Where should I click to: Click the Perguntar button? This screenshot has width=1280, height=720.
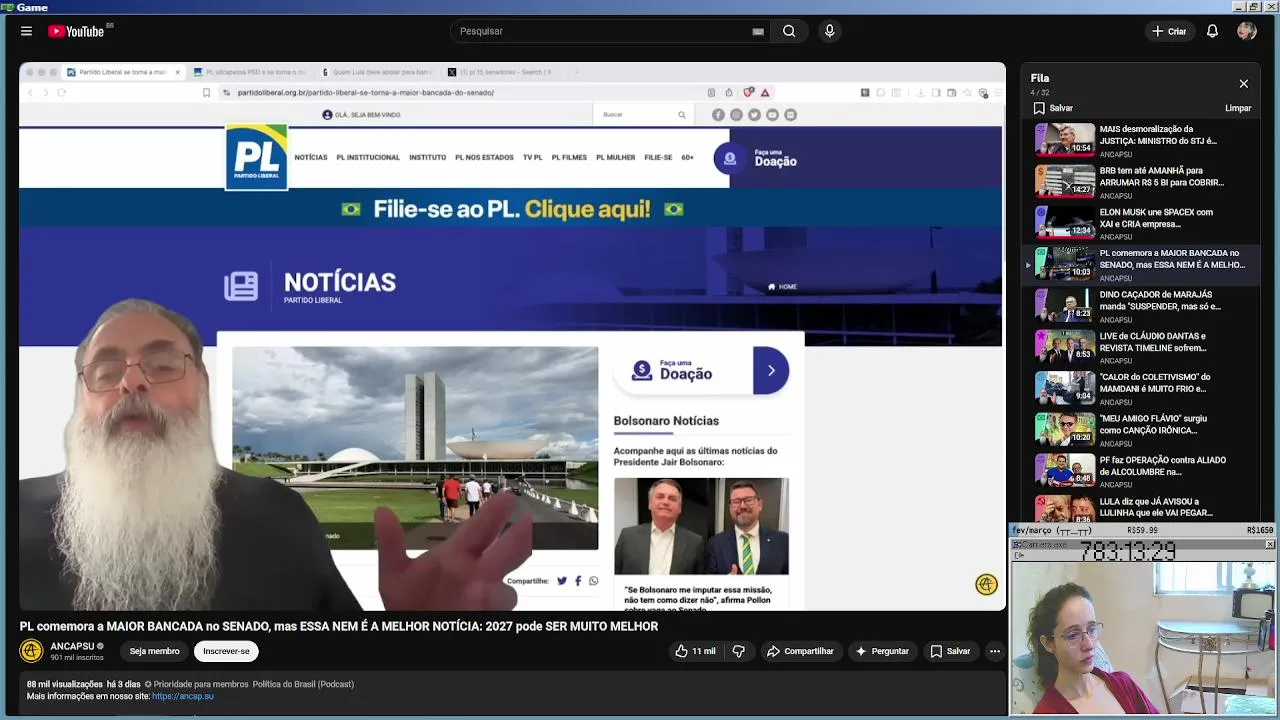pos(881,651)
